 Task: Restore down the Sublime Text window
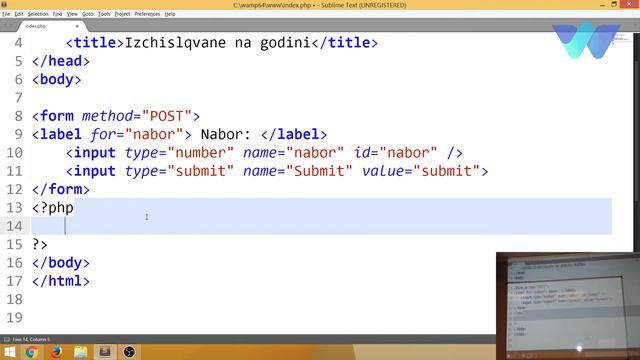[614, 4]
